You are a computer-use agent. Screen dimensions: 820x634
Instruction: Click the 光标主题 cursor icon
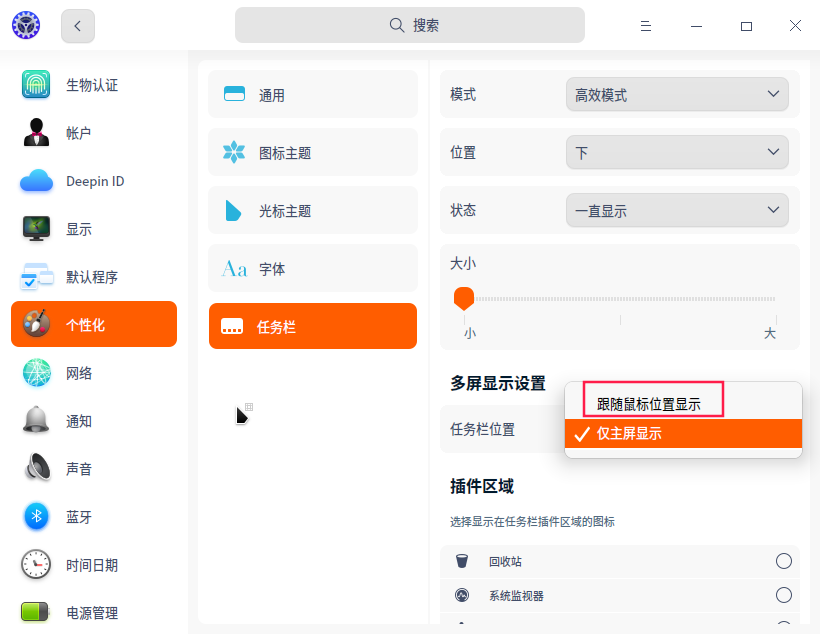pos(233,210)
